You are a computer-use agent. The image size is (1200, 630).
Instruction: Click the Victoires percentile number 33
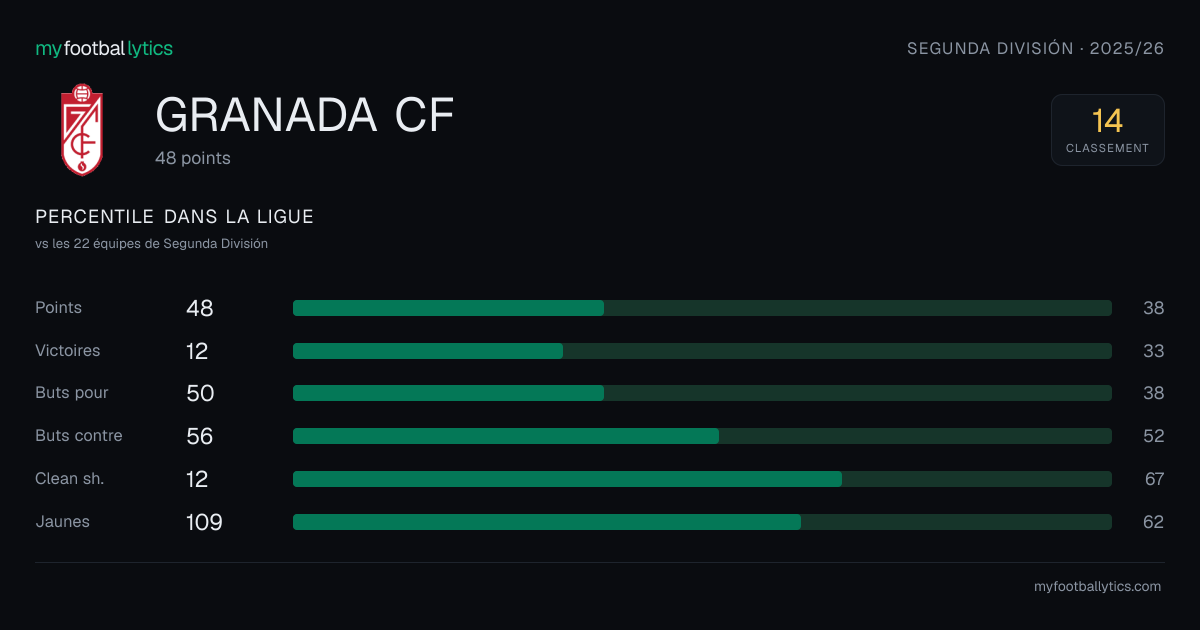[1154, 351]
